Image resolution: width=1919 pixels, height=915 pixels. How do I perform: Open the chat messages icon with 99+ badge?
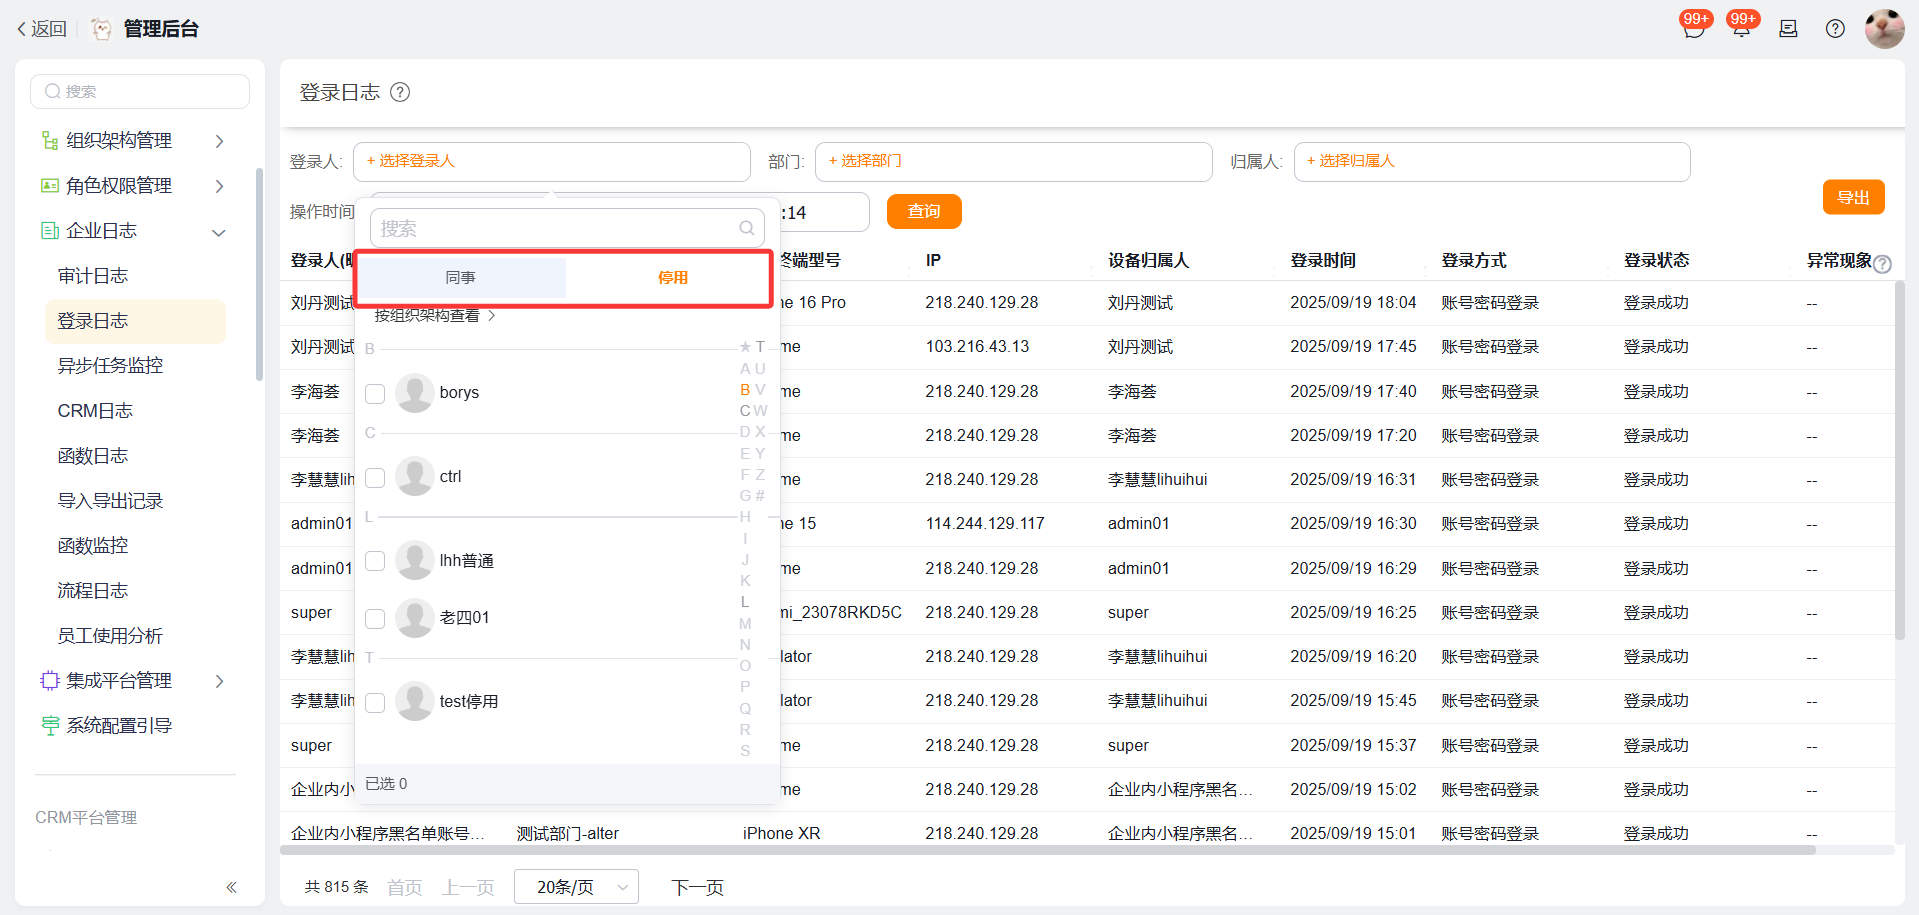tap(1693, 29)
